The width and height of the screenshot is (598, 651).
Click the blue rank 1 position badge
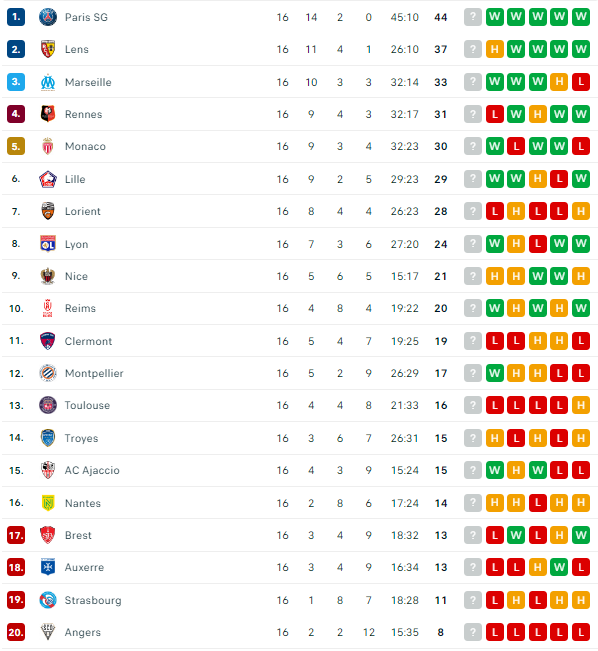pos(16,17)
